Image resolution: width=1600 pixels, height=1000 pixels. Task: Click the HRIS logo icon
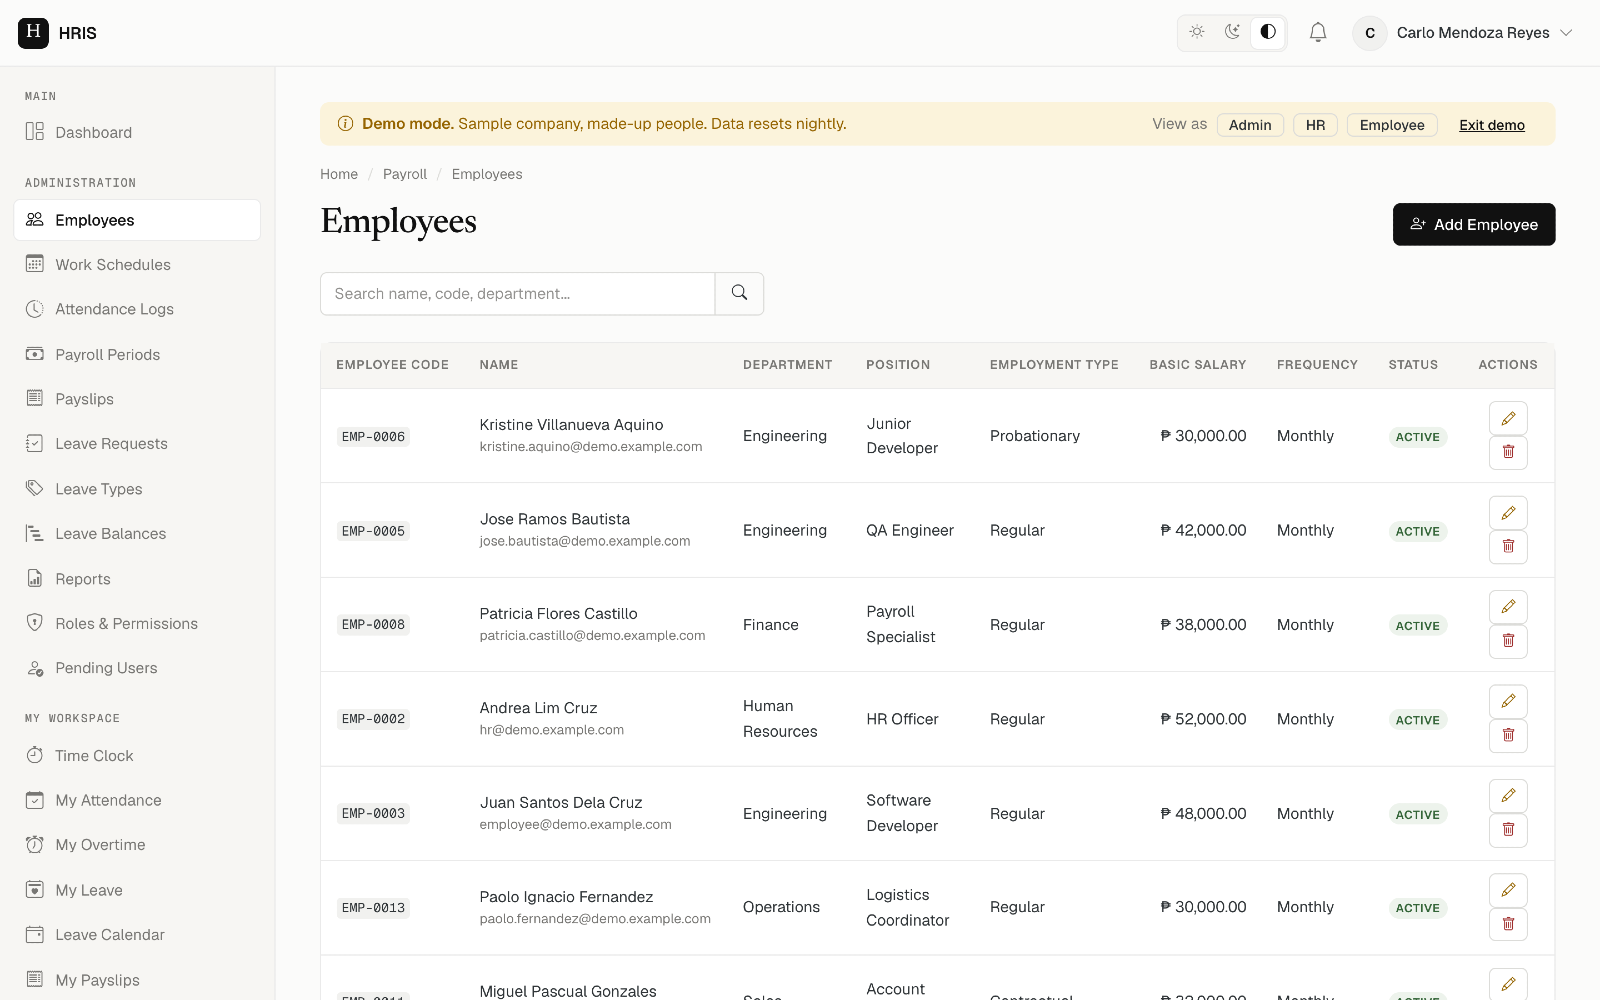[33, 33]
